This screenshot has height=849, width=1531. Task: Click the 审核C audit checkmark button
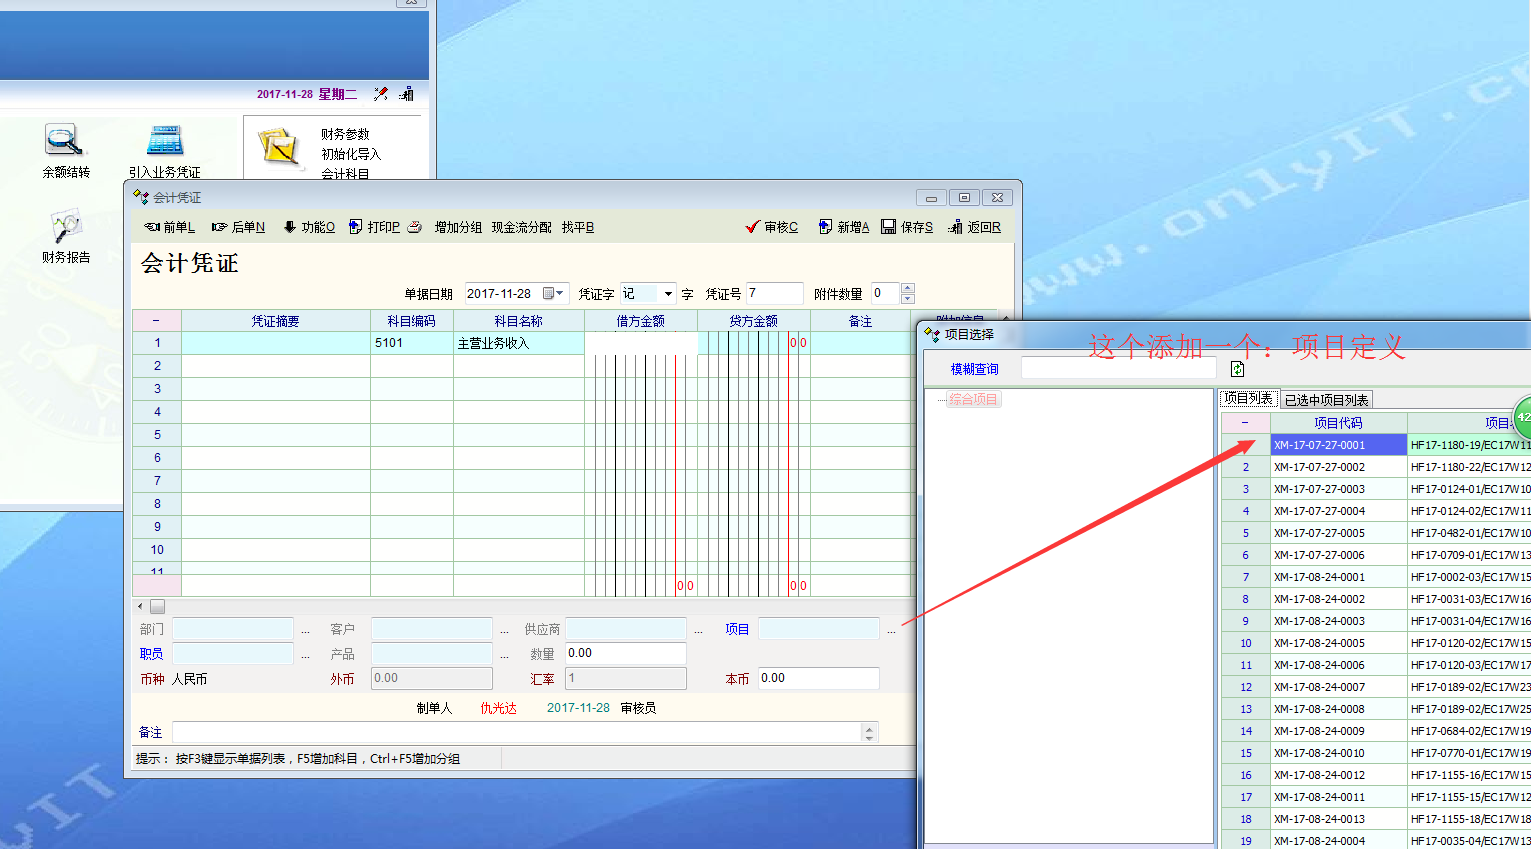[x=772, y=227]
